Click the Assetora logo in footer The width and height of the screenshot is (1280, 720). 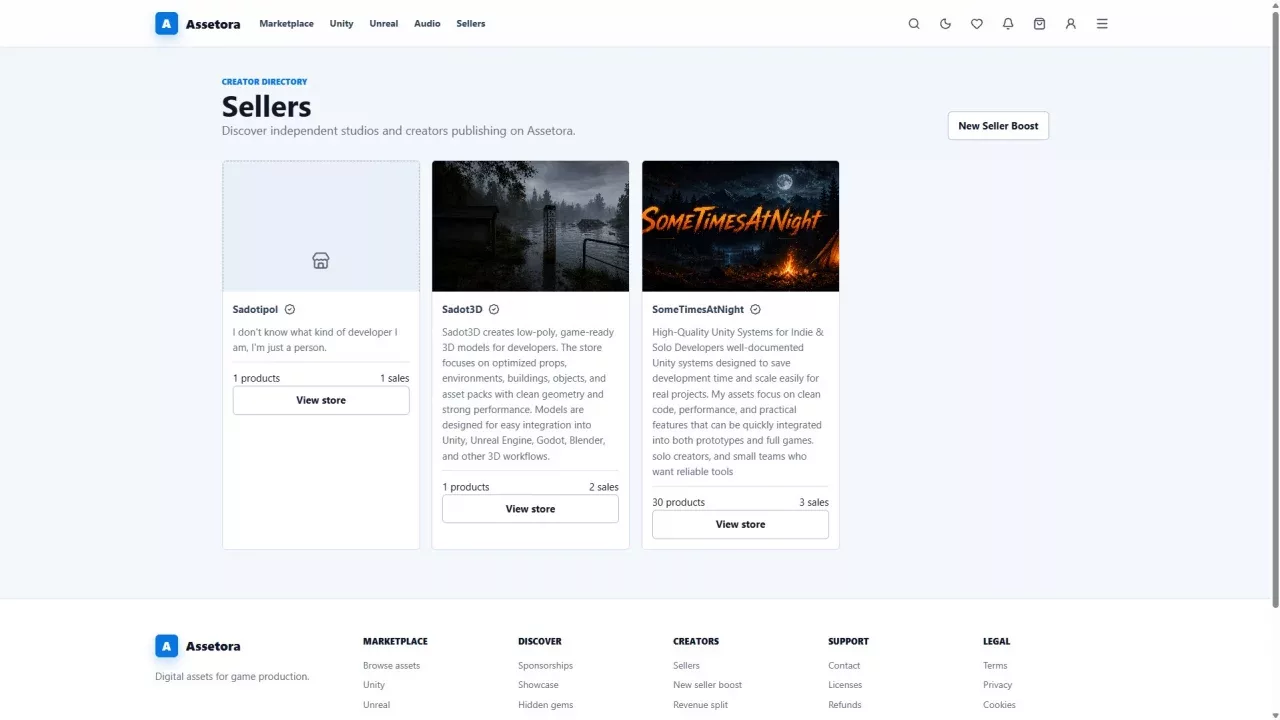point(198,646)
